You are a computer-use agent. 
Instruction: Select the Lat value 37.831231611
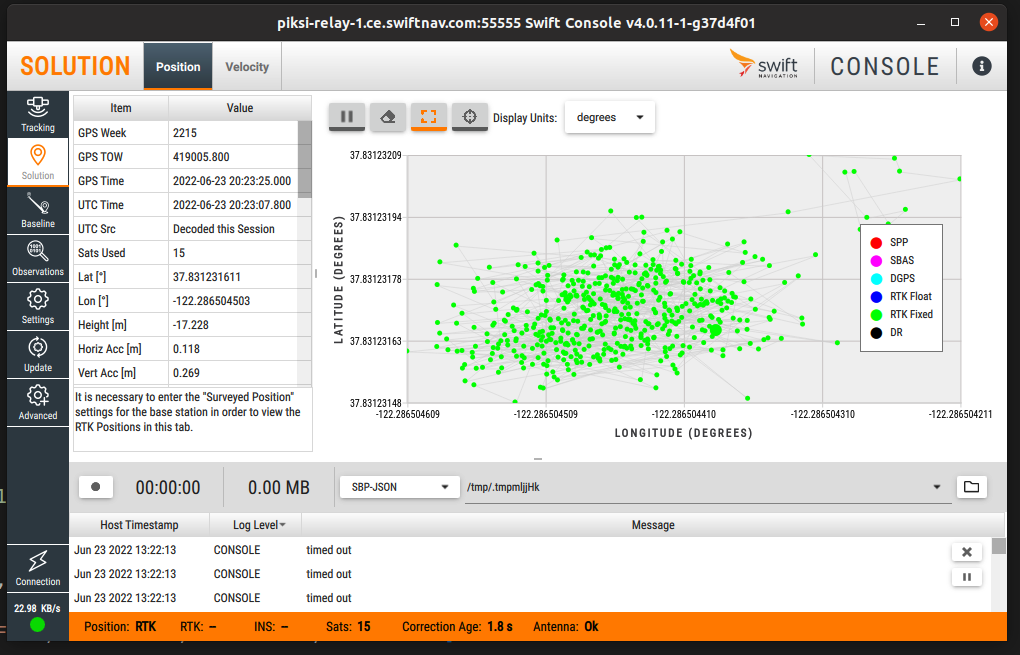[233, 277]
